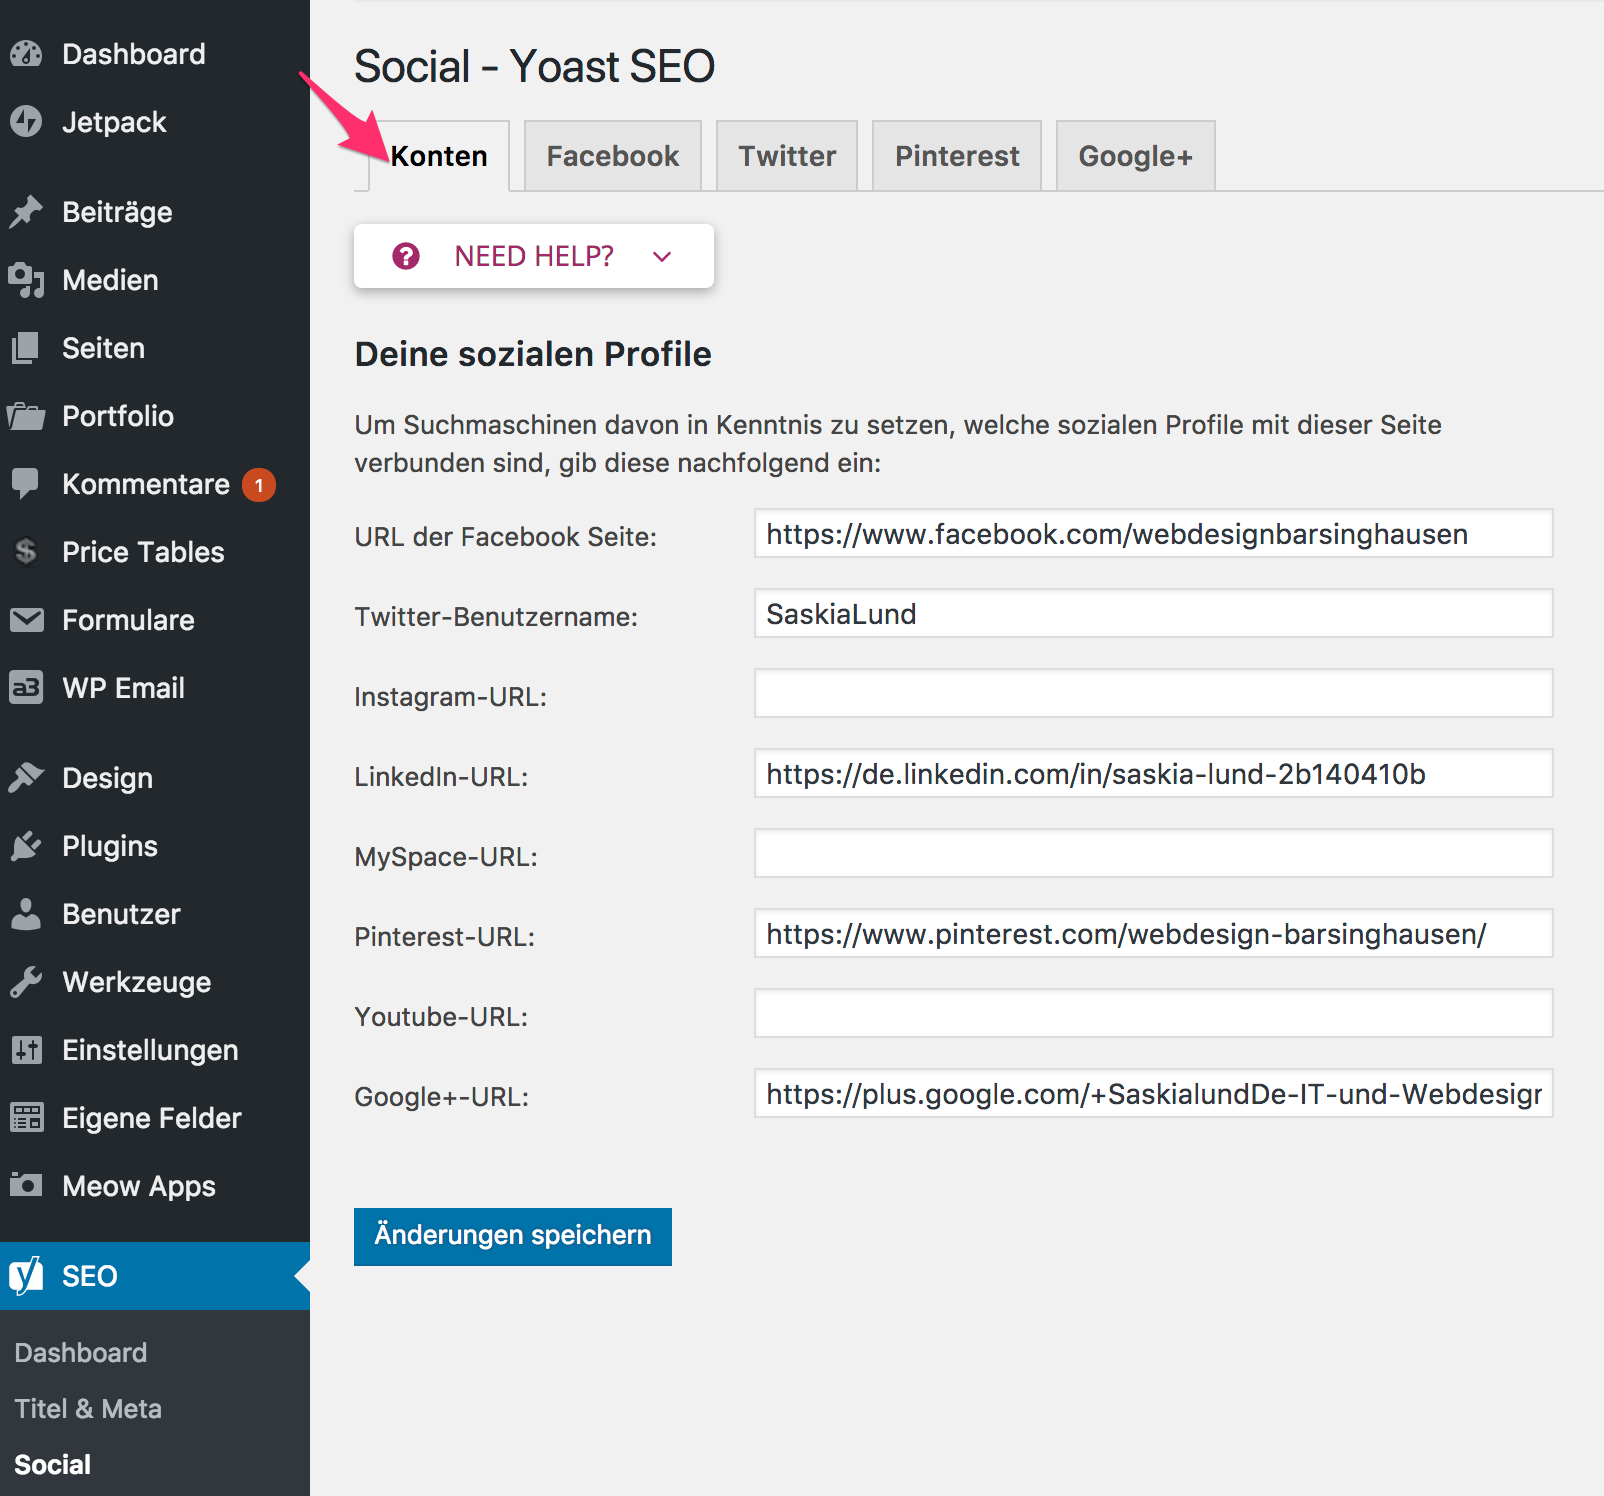
Task: Click the empty Instagram-URL field
Action: point(1153,693)
